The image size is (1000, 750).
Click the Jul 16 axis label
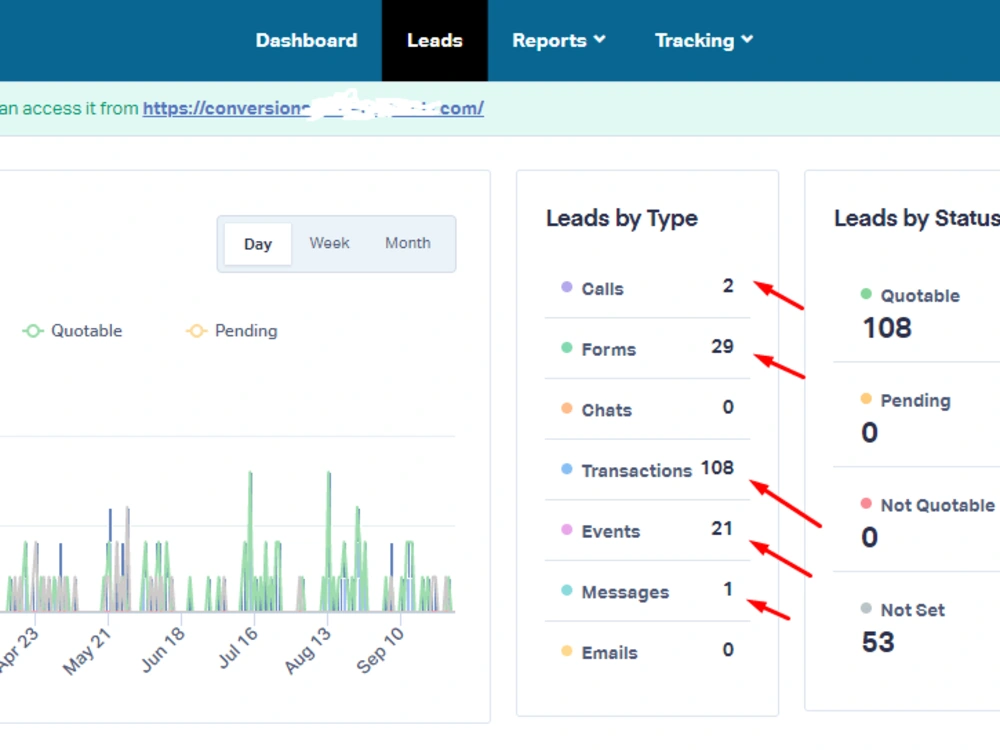[x=238, y=648]
